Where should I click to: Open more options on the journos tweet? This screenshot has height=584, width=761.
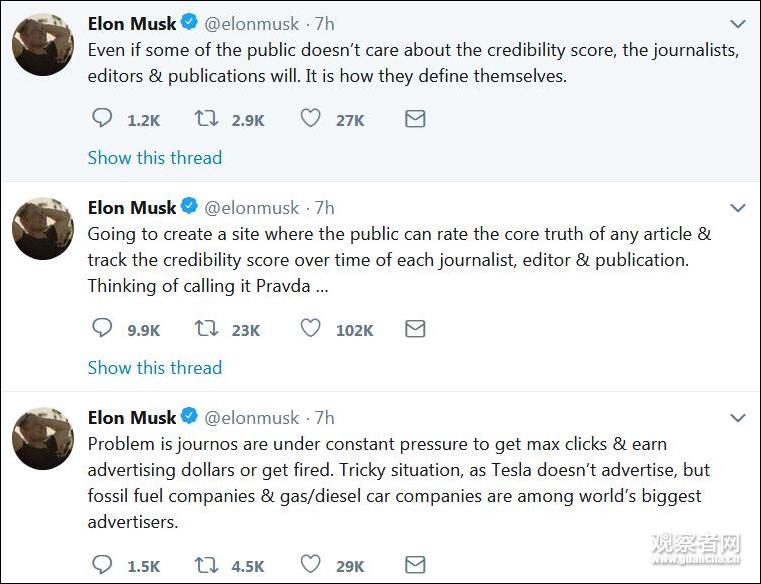pyautogui.click(x=738, y=418)
